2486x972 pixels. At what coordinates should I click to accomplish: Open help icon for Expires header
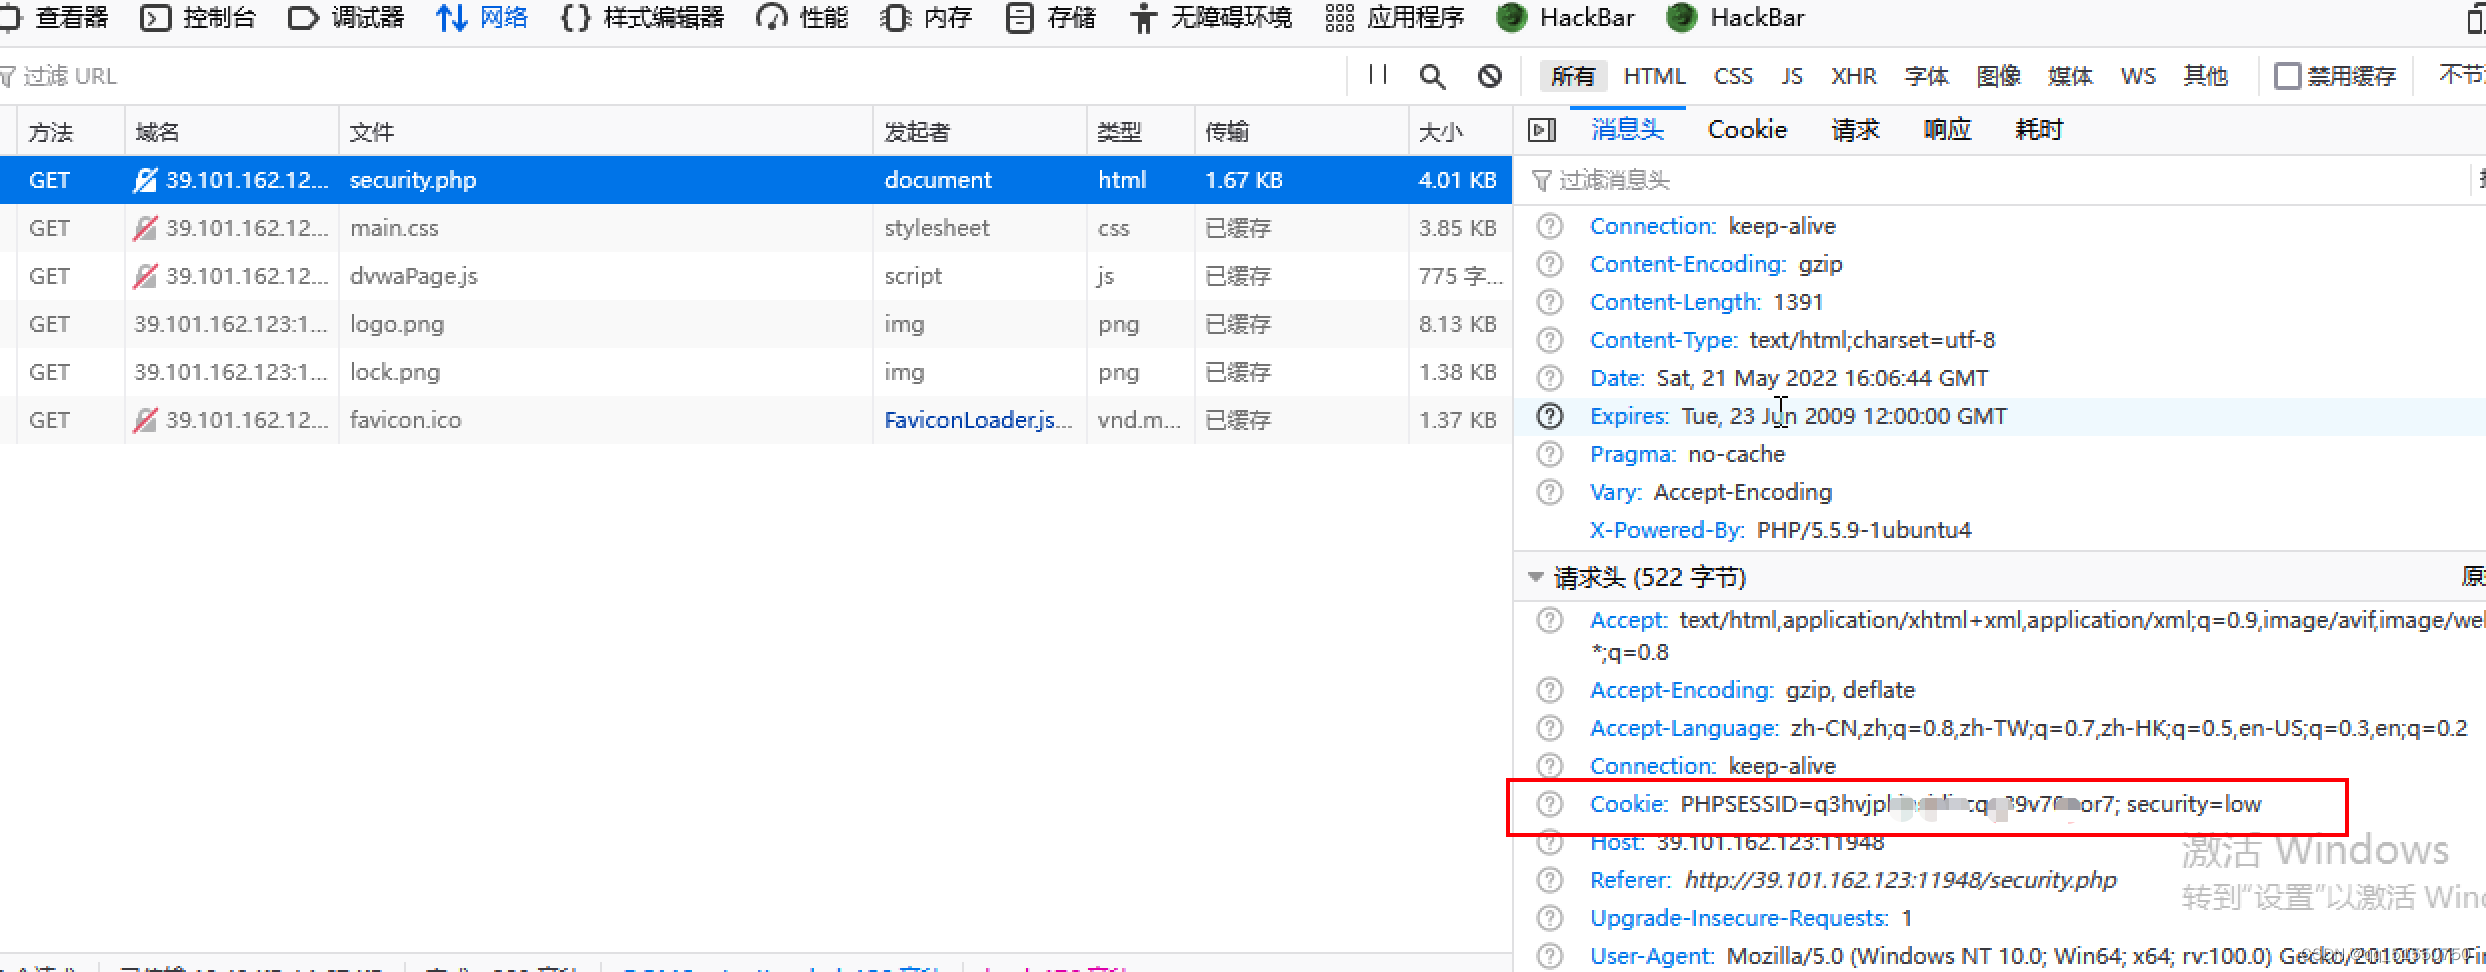1549,416
